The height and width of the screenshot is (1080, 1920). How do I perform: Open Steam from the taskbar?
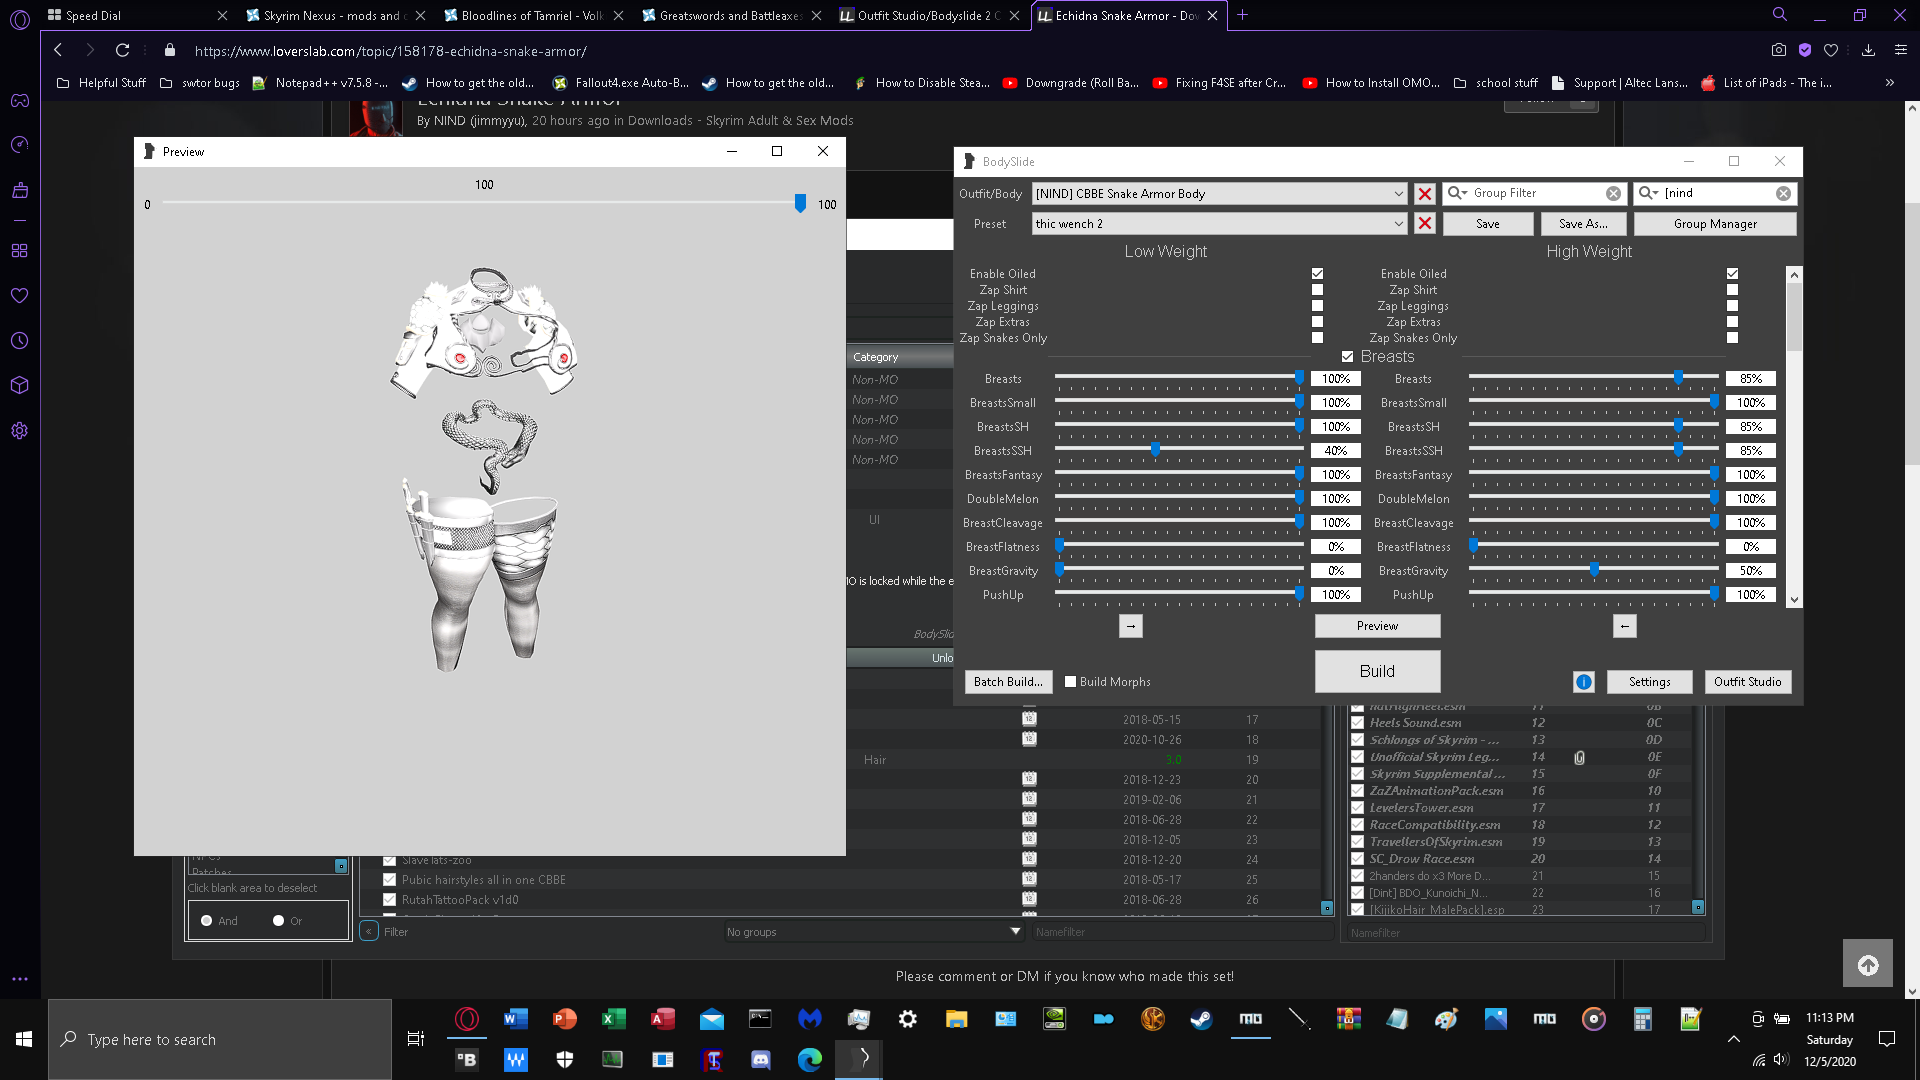1201,1019
